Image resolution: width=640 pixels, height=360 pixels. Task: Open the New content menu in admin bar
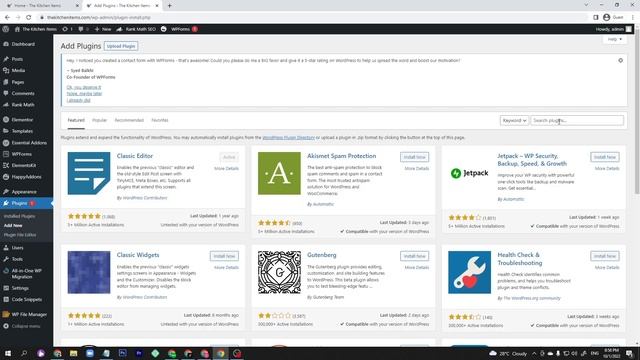(103, 29)
